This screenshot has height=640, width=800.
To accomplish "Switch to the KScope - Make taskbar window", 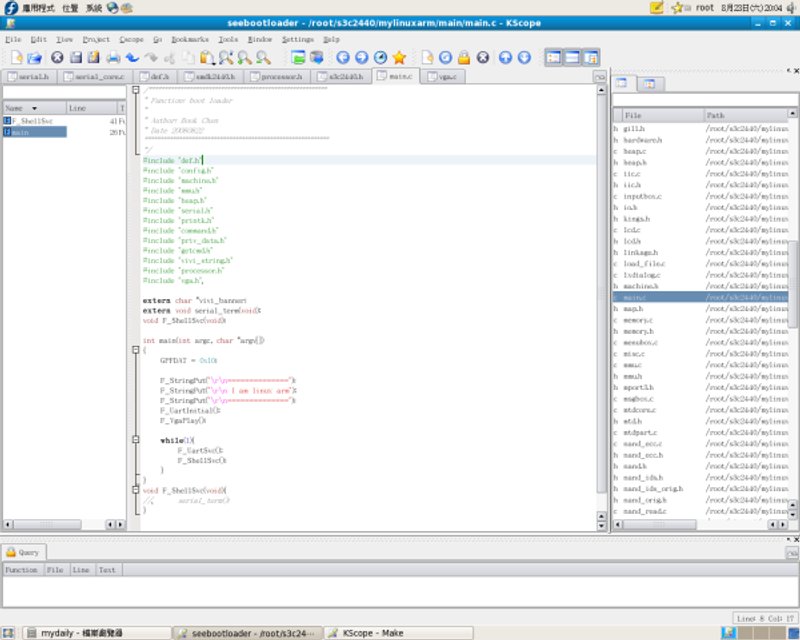I will click(x=399, y=633).
